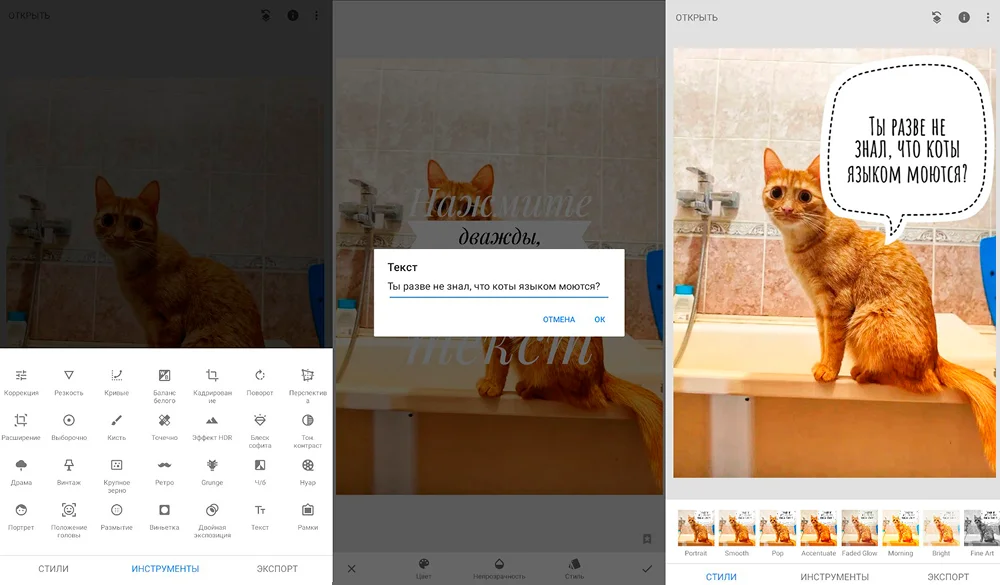Confirm text edit with the checkmark

(646, 568)
